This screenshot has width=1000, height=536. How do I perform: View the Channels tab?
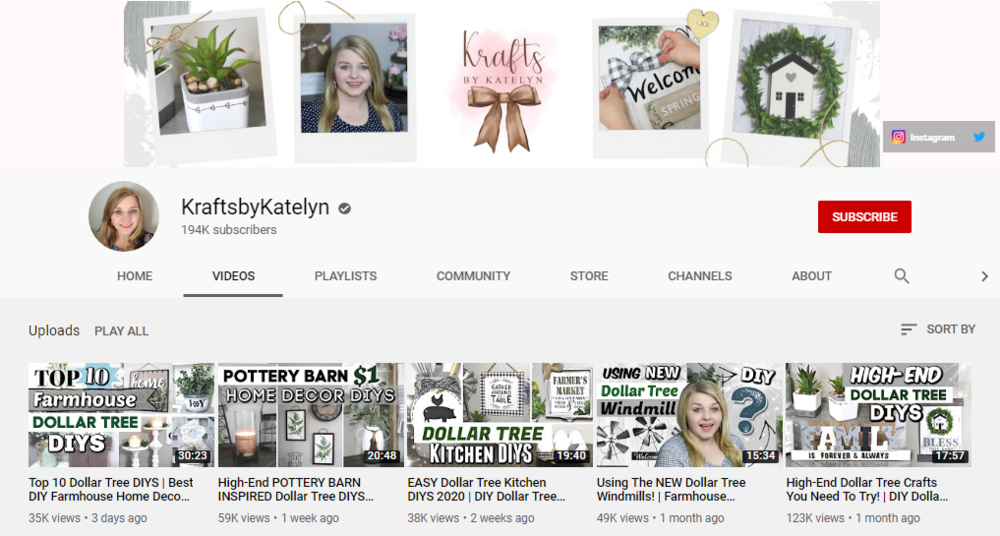coord(700,276)
